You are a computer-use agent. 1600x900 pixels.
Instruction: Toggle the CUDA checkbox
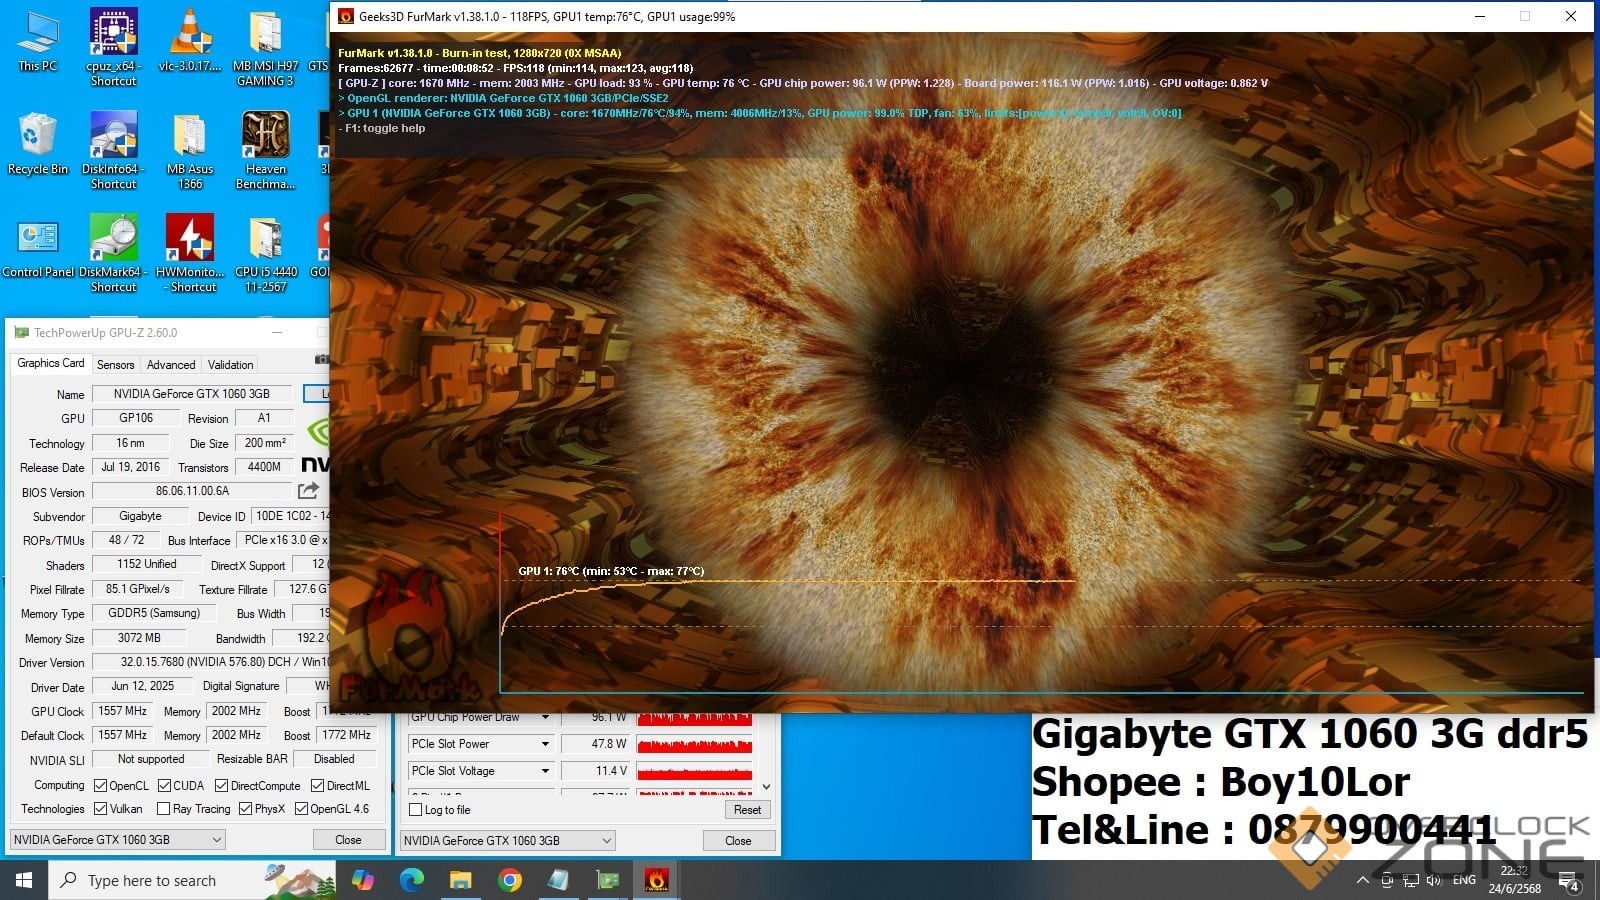click(x=165, y=786)
